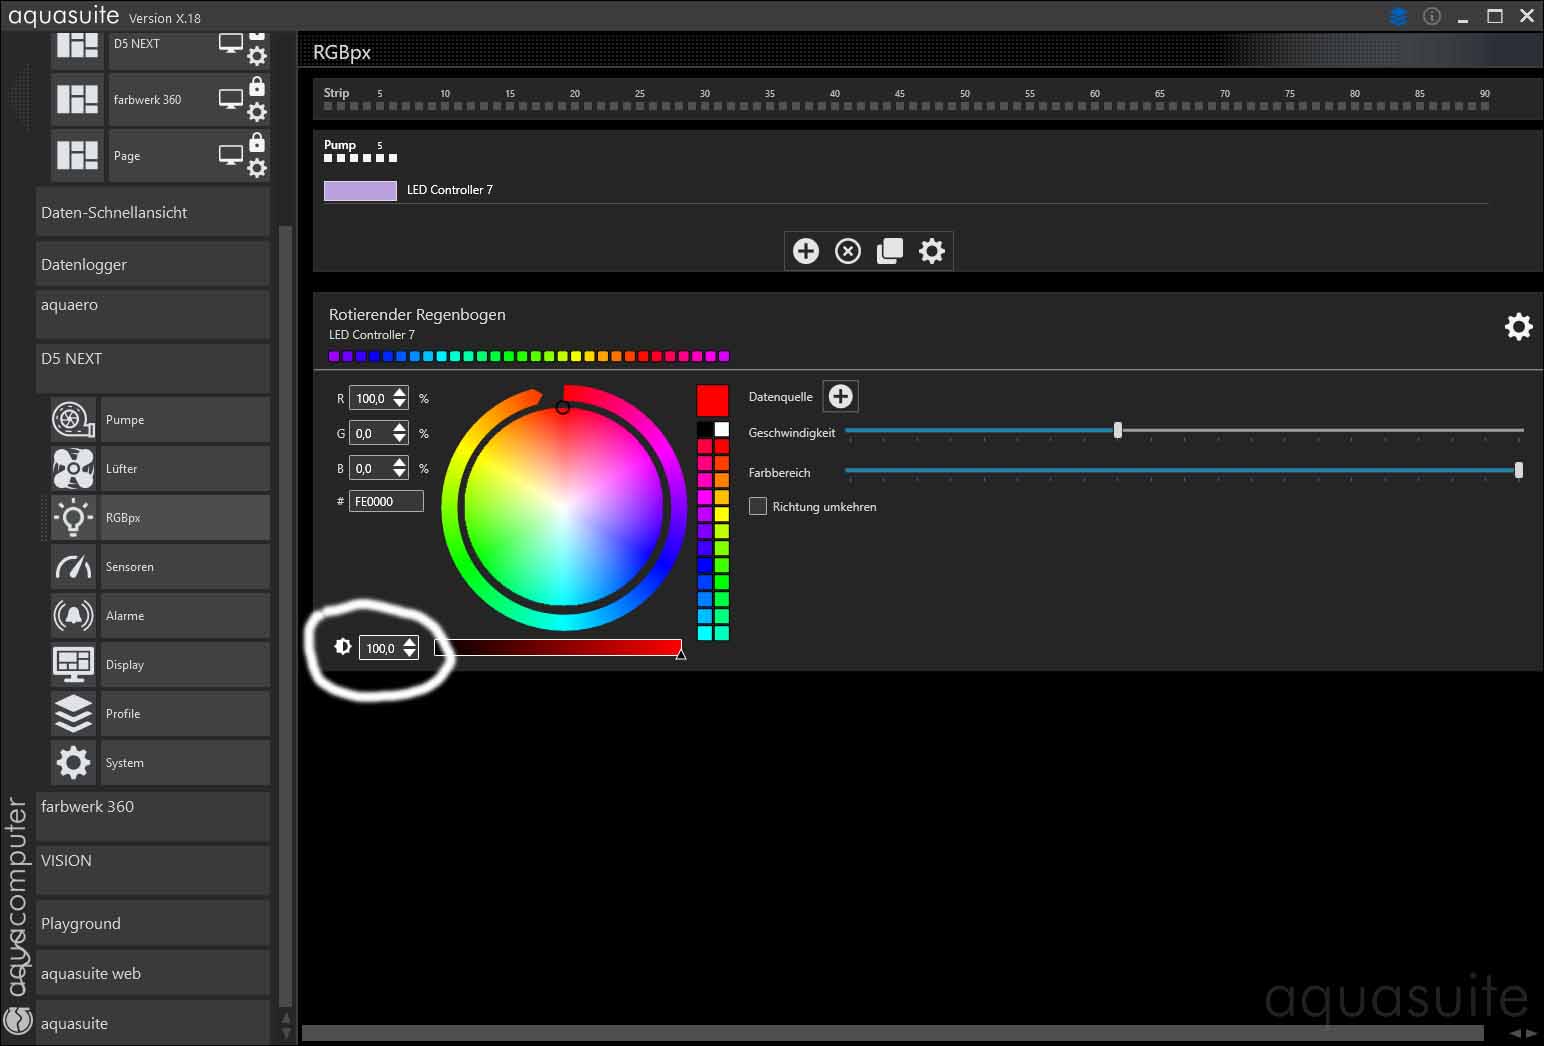
Task: Open settings gear of farbwerk 360 page
Action: (x=257, y=112)
